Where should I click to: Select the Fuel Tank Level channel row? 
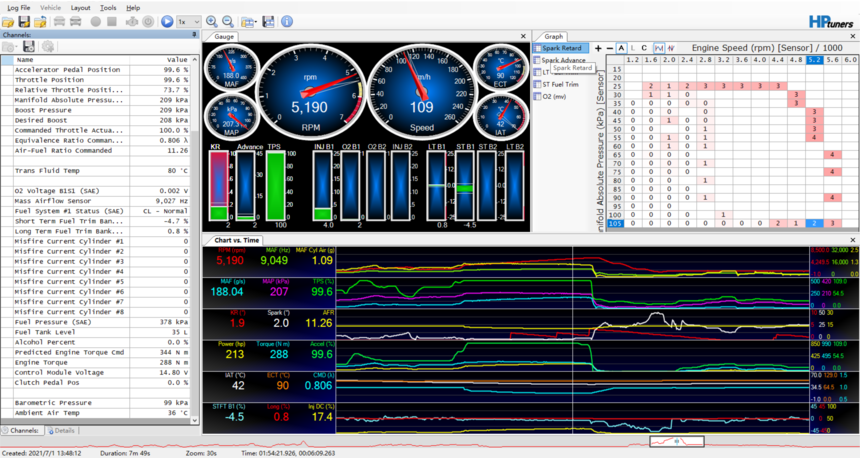click(96, 332)
